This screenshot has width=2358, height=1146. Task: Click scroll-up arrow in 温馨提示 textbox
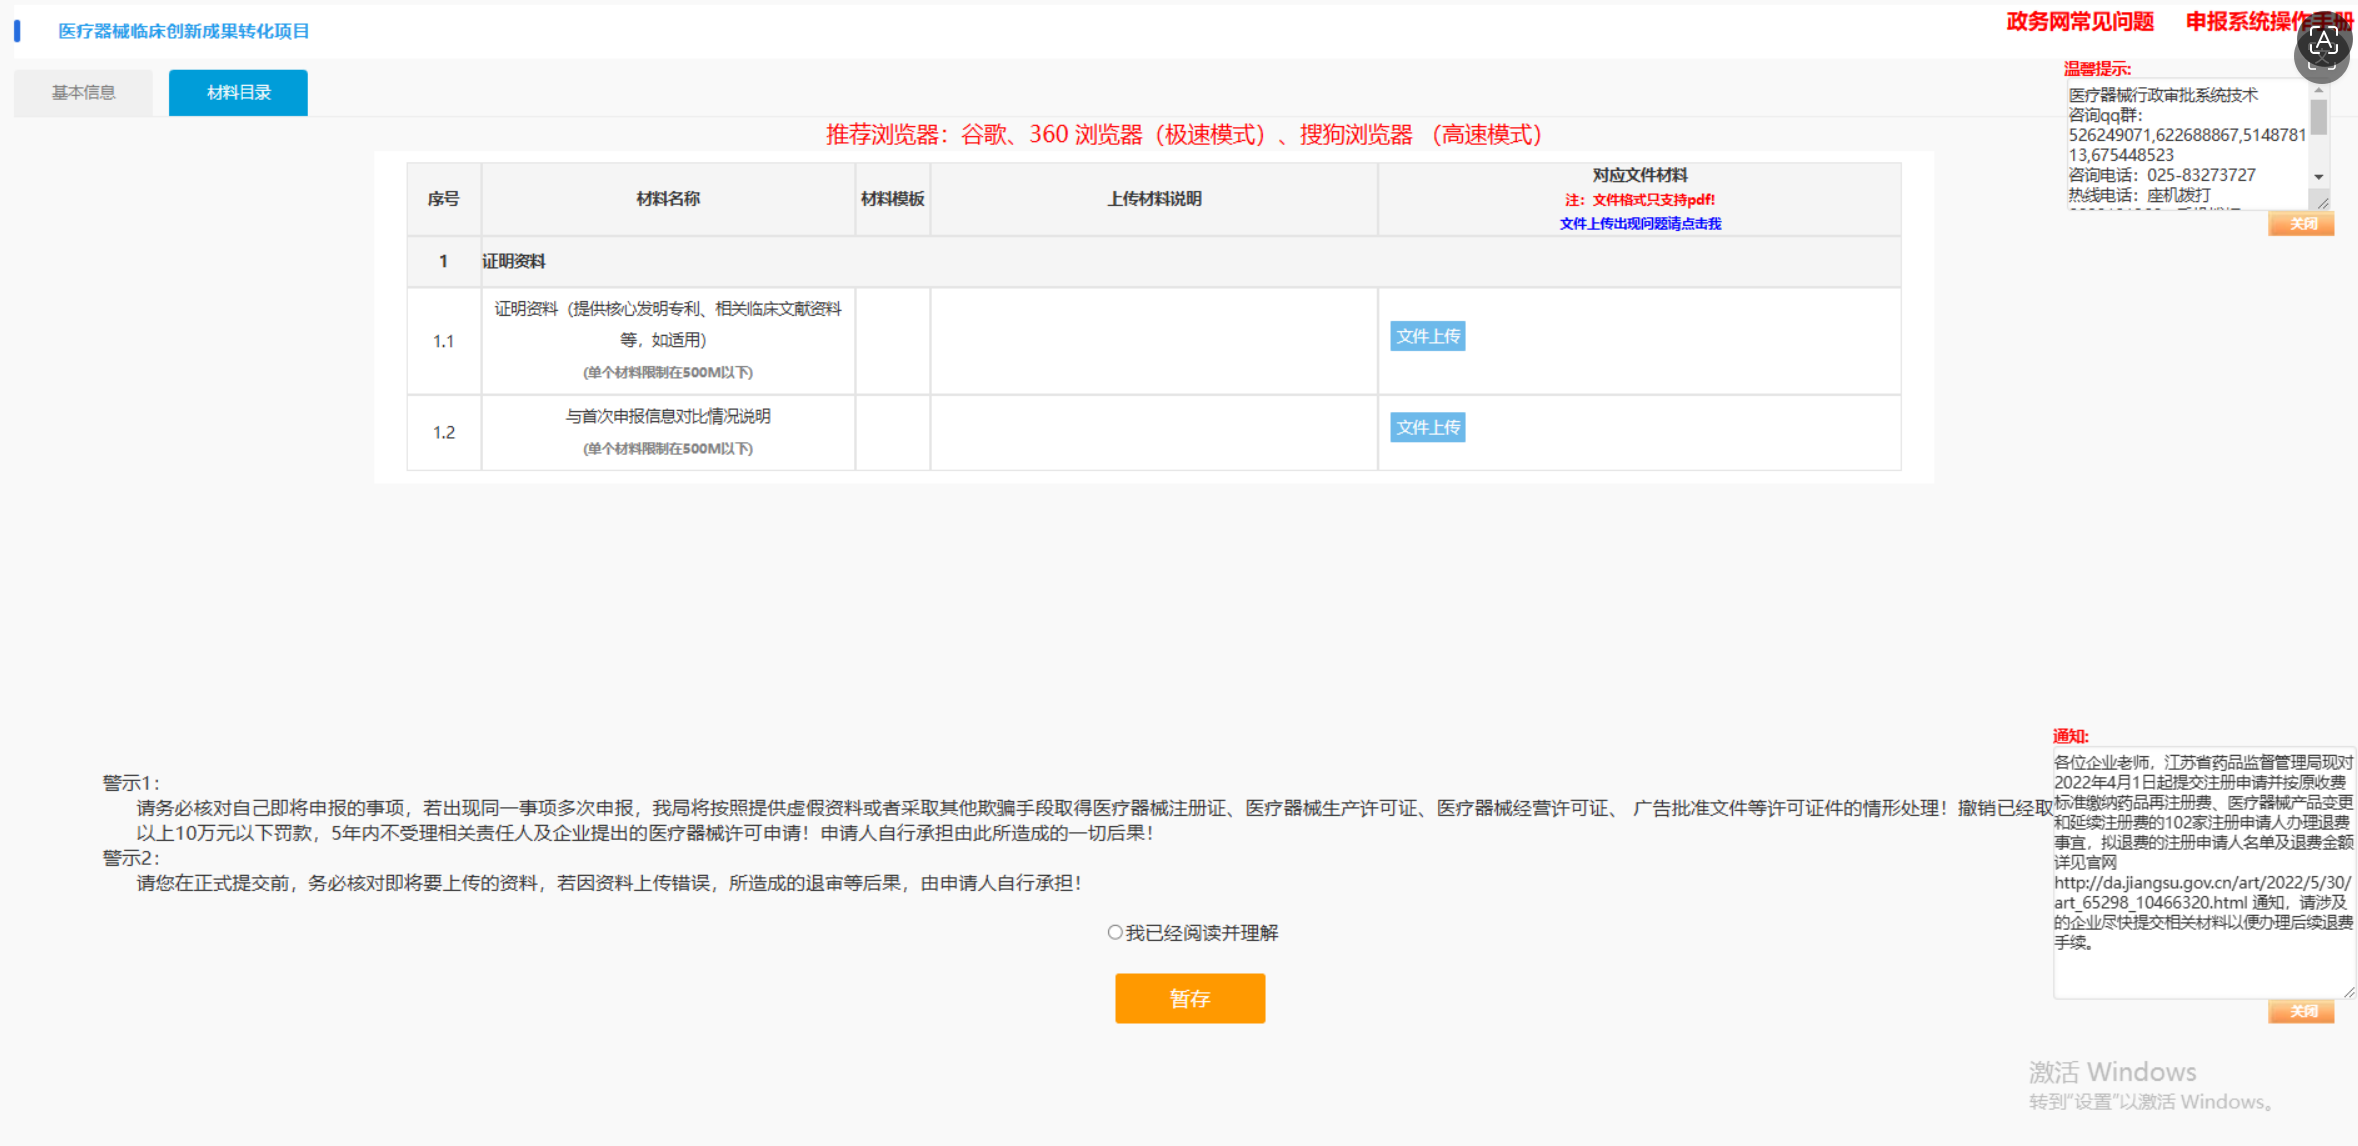[2319, 91]
